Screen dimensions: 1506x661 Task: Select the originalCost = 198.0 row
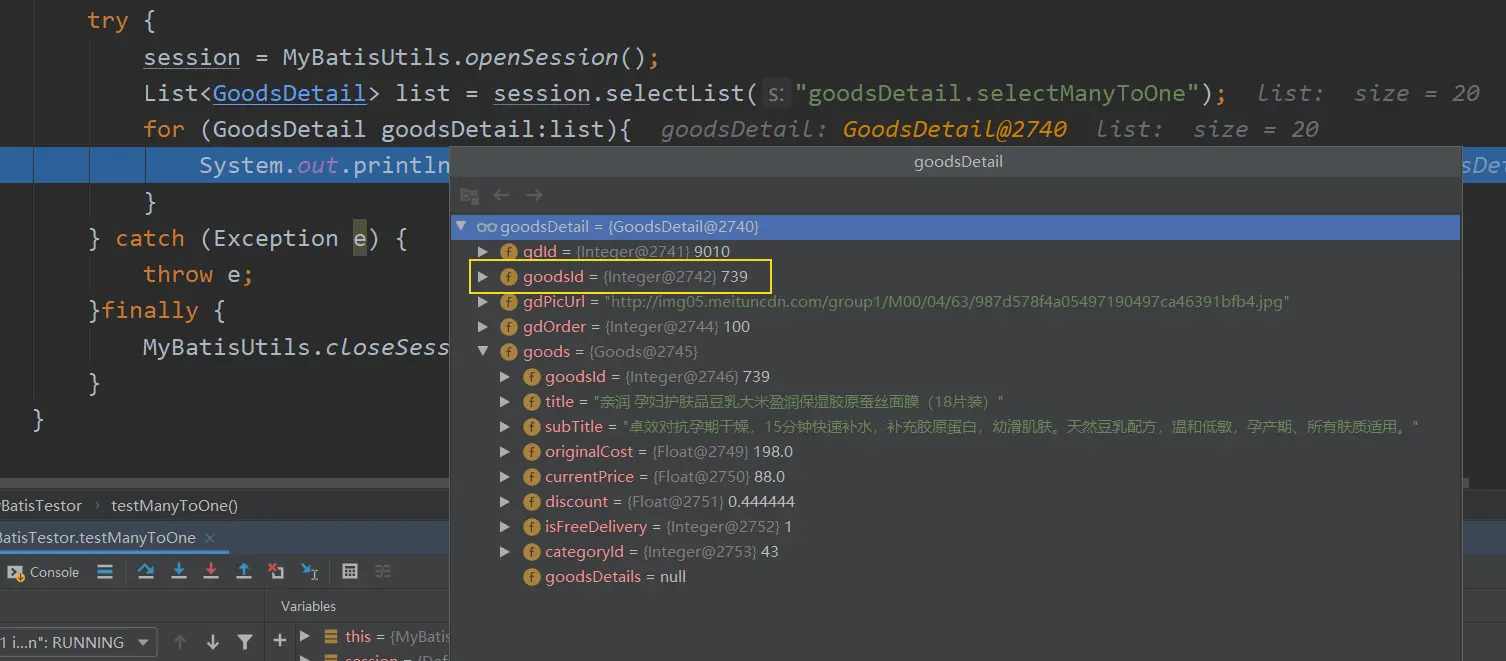pyautogui.click(x=955, y=452)
